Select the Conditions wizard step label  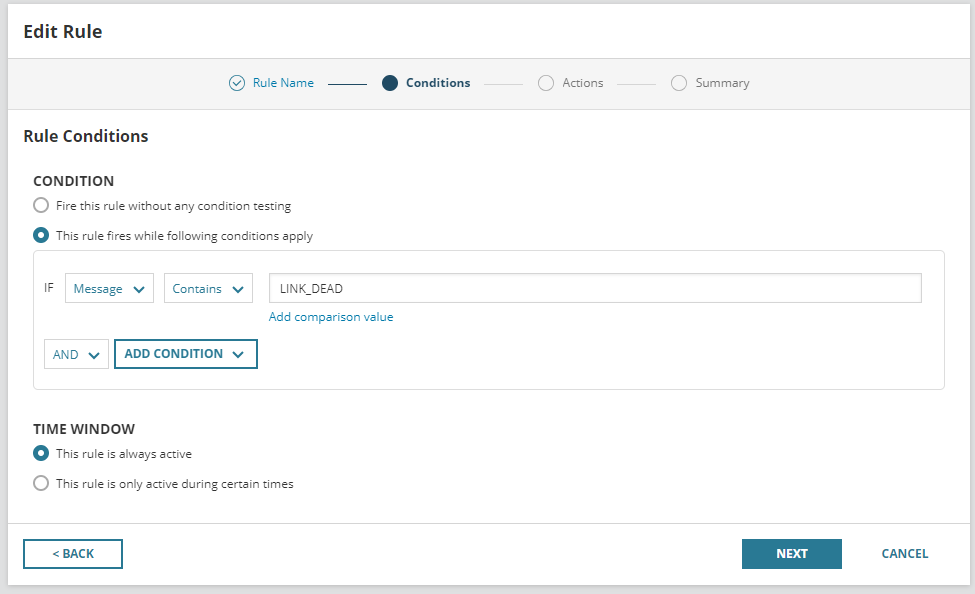click(x=438, y=83)
